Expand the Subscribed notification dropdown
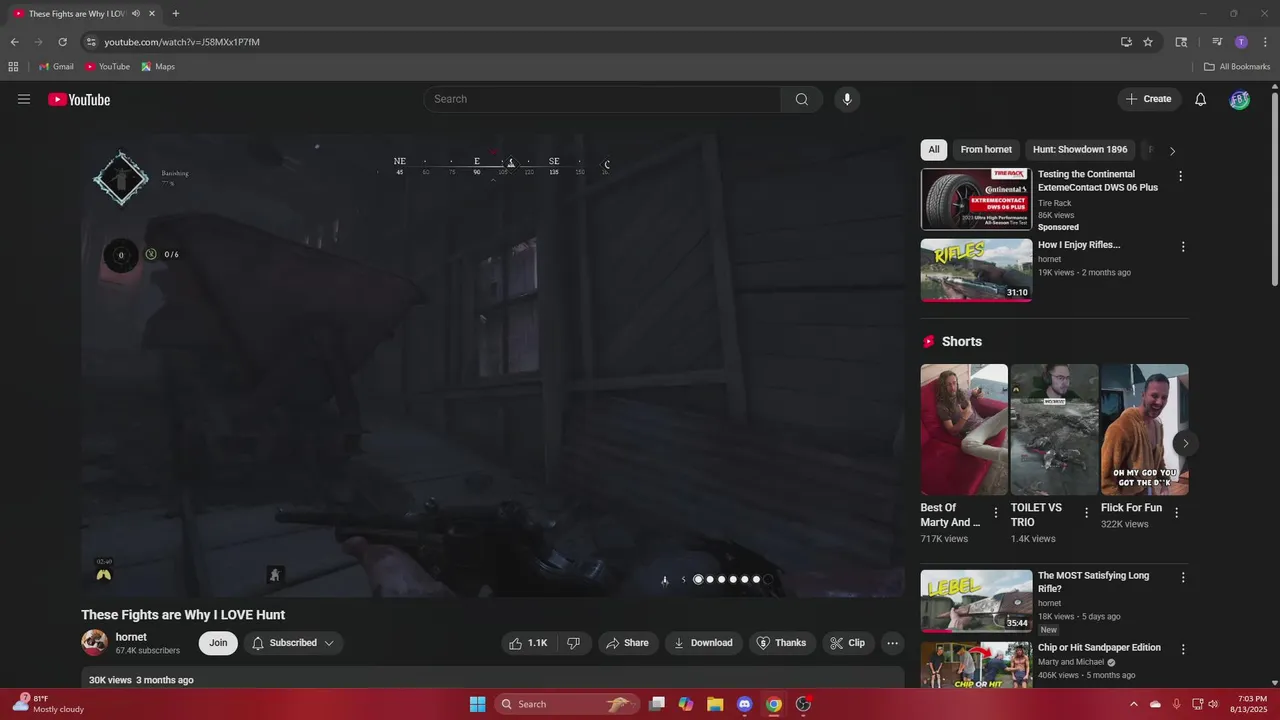Viewport: 1280px width, 720px height. point(293,643)
